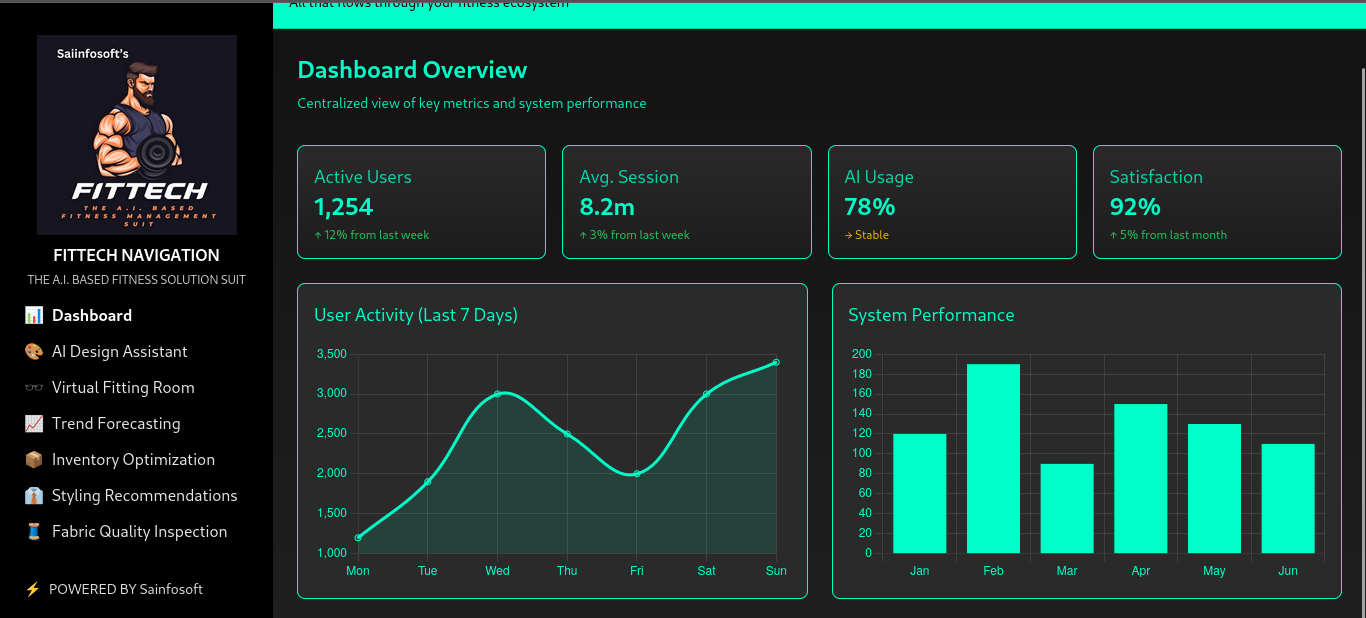Screen dimensions: 1366x618
Task: Click the palette icon for AI Design Assistant
Action: (x=34, y=352)
